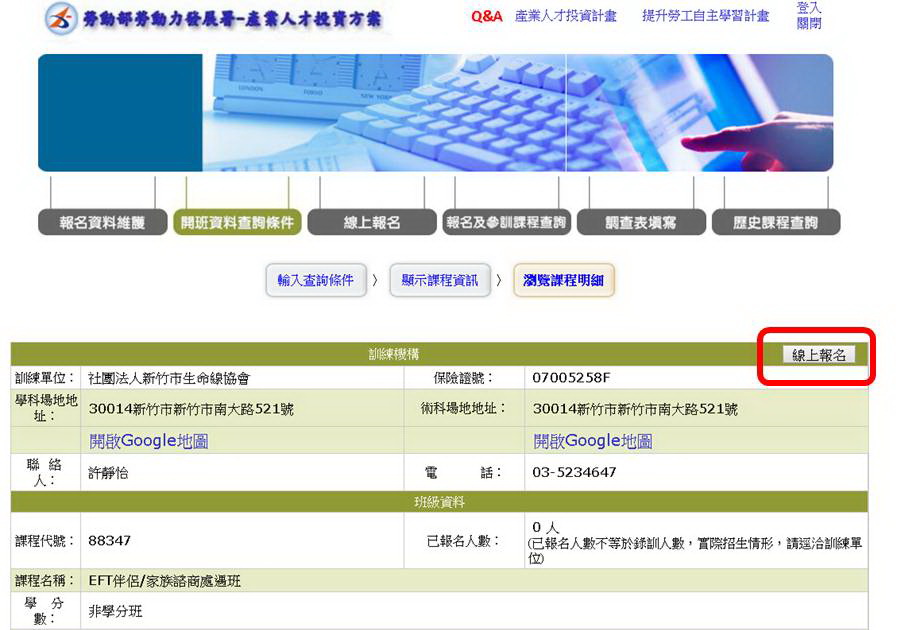Screen dimensions: 897x630
Task: Select the 瀏覽課程明細 step
Action: point(563,280)
